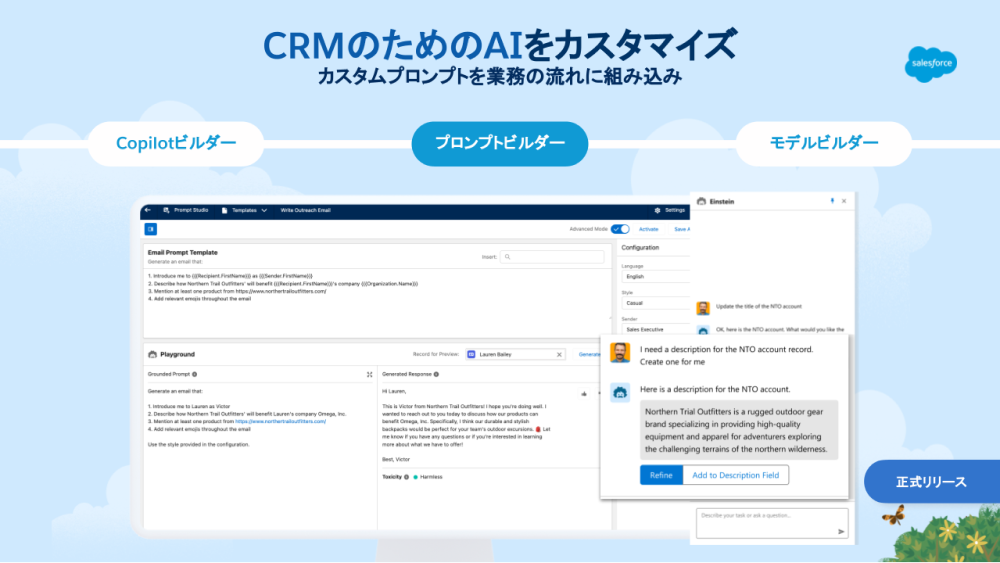Click the Save As button

pos(682,229)
